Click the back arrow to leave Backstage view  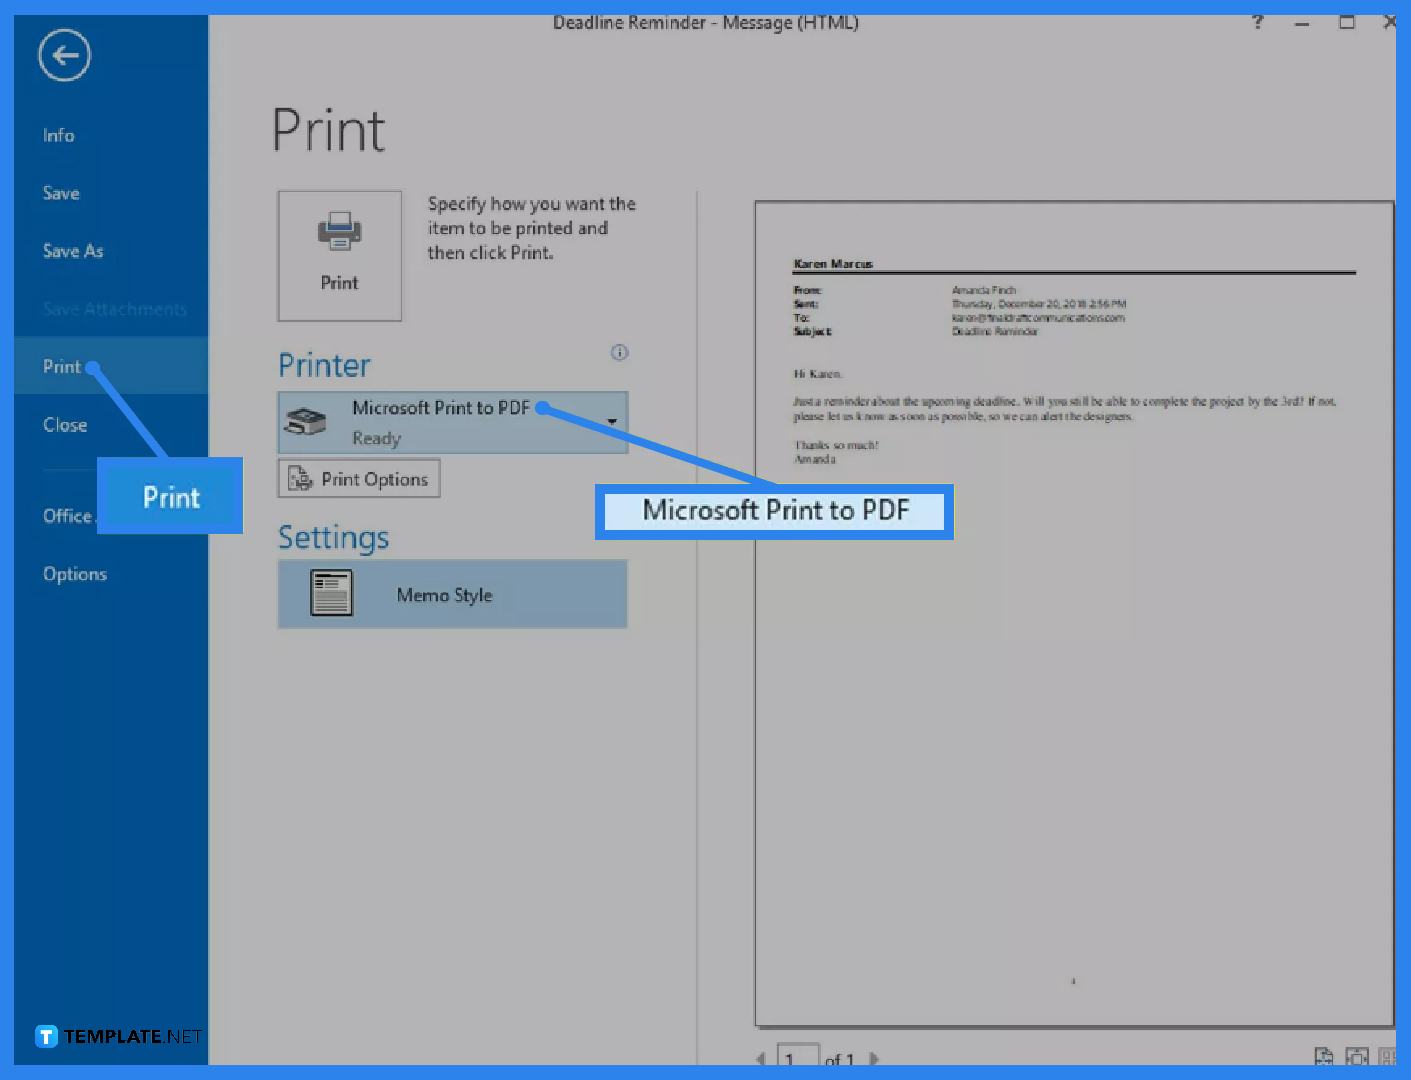point(63,55)
